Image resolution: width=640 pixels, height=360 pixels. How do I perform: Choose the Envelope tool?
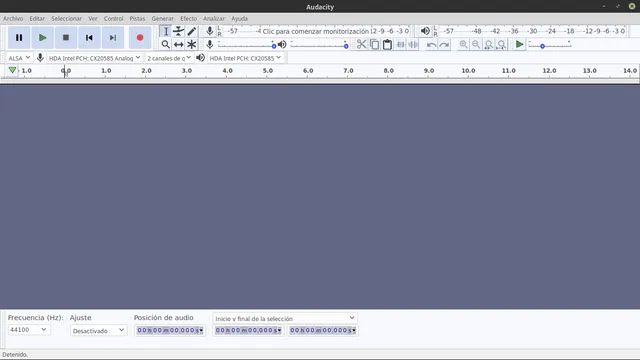pyautogui.click(x=178, y=31)
